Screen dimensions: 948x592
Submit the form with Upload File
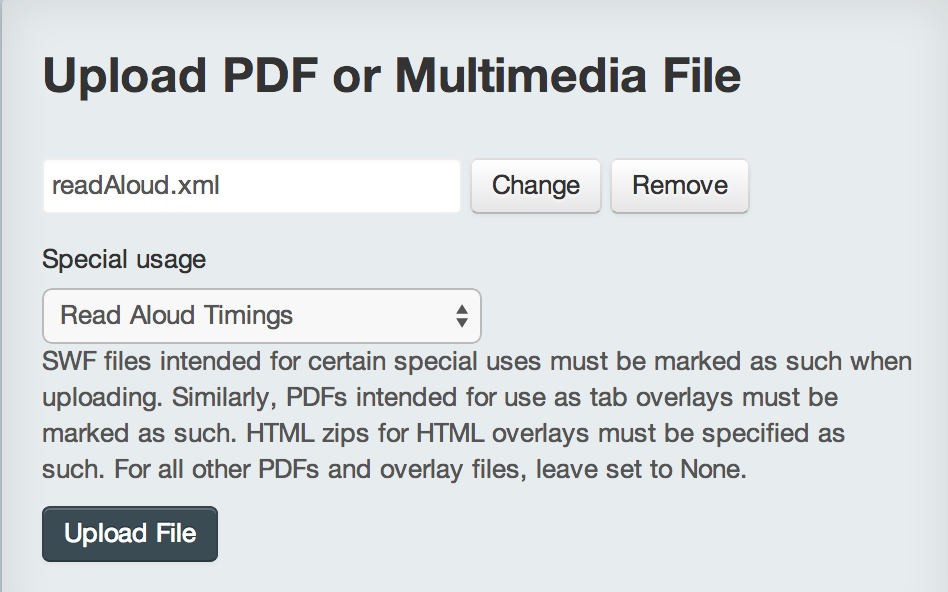pyautogui.click(x=130, y=534)
